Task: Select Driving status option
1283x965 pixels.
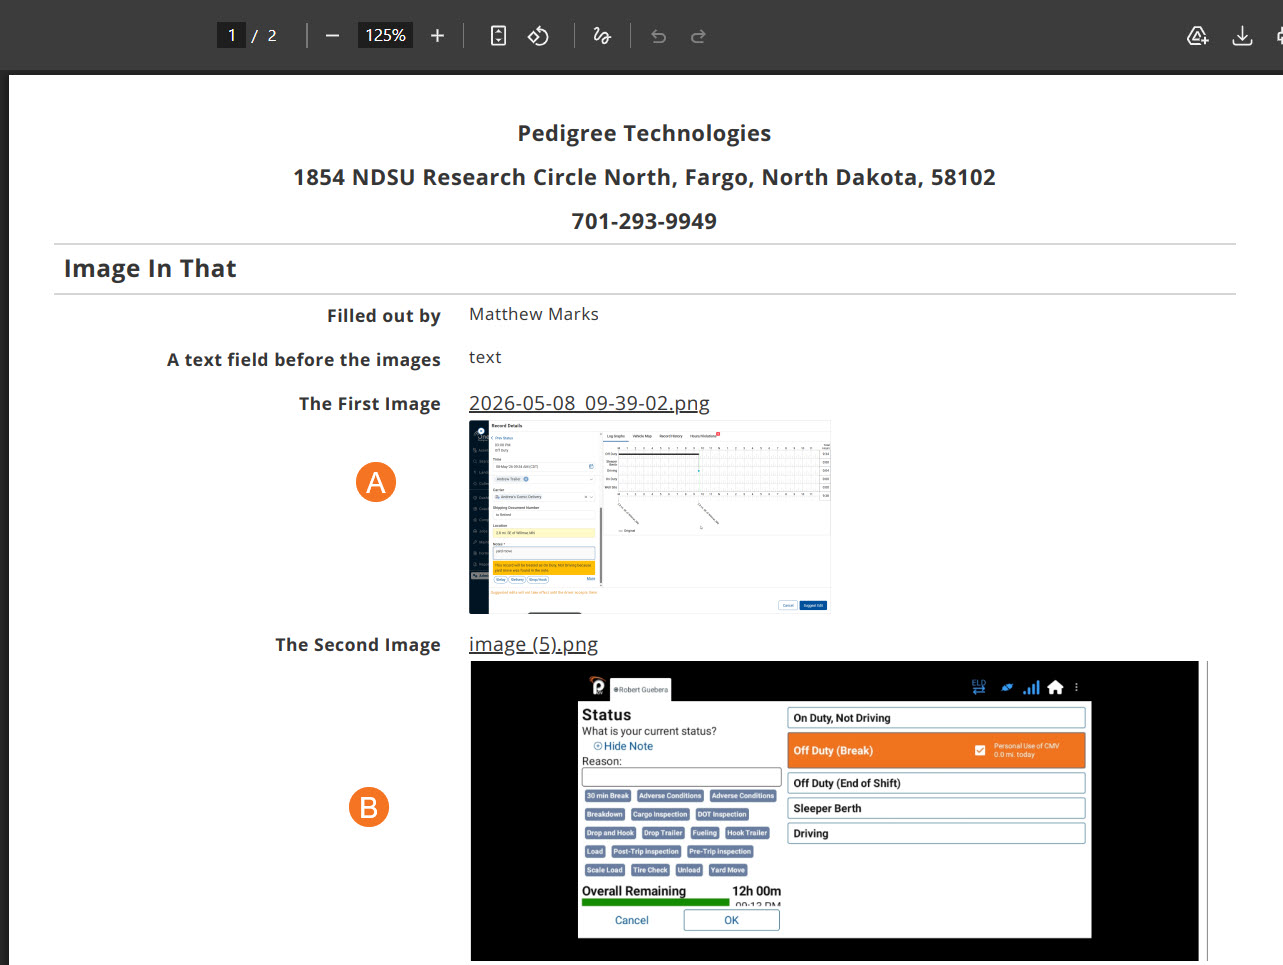Action: tap(936, 833)
